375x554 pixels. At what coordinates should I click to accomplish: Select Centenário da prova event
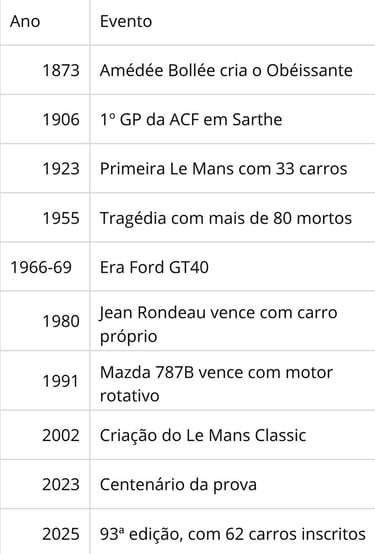click(178, 484)
